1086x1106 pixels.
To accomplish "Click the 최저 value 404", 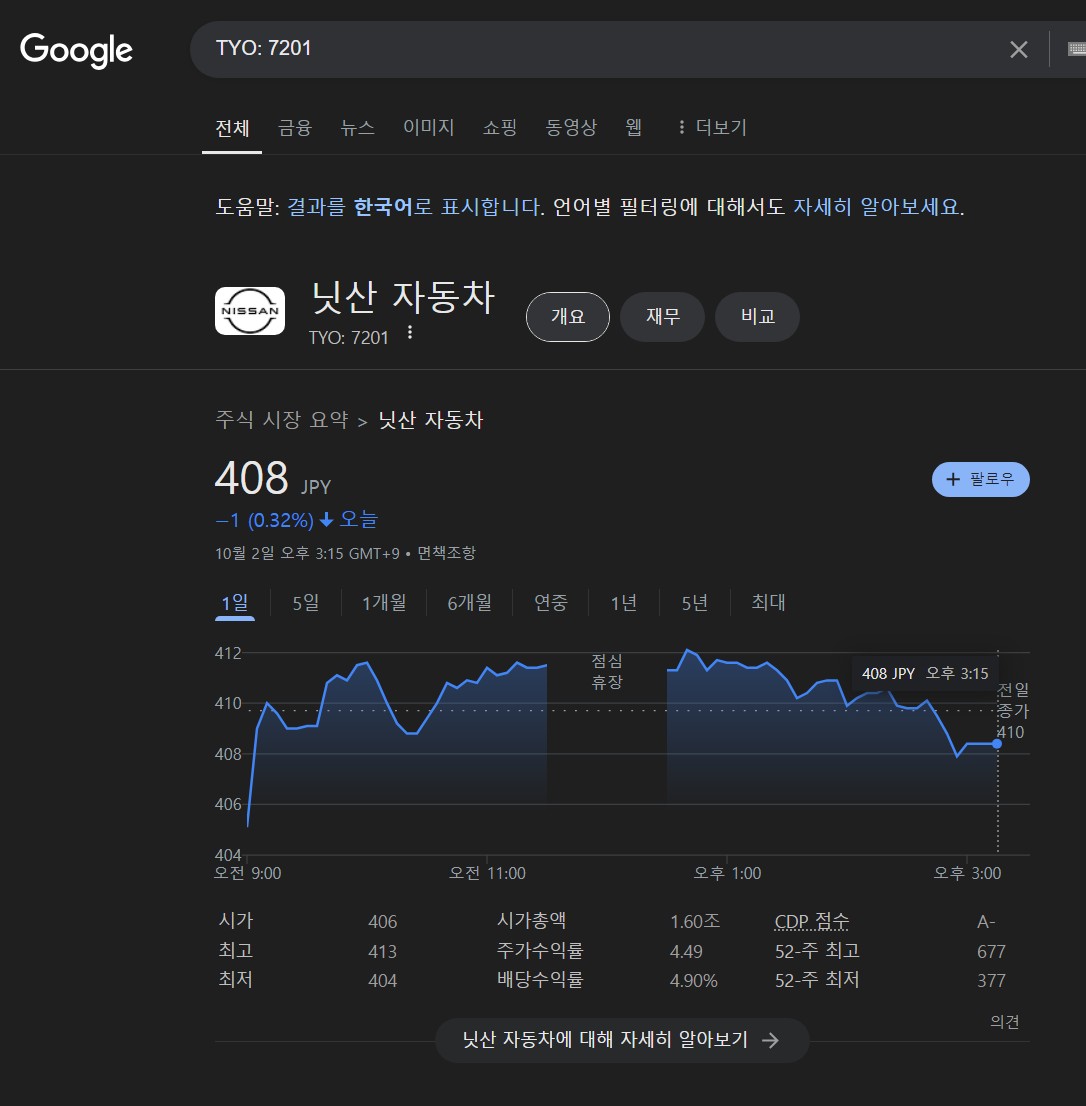I will coord(383,980).
